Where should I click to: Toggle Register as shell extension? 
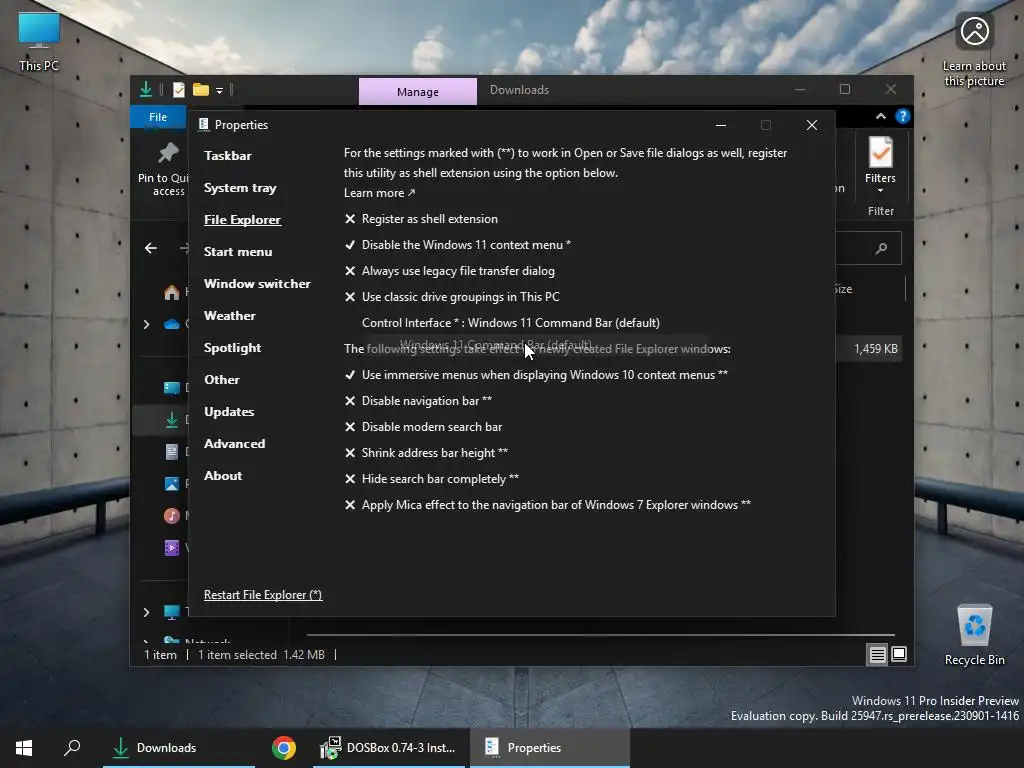421,219
